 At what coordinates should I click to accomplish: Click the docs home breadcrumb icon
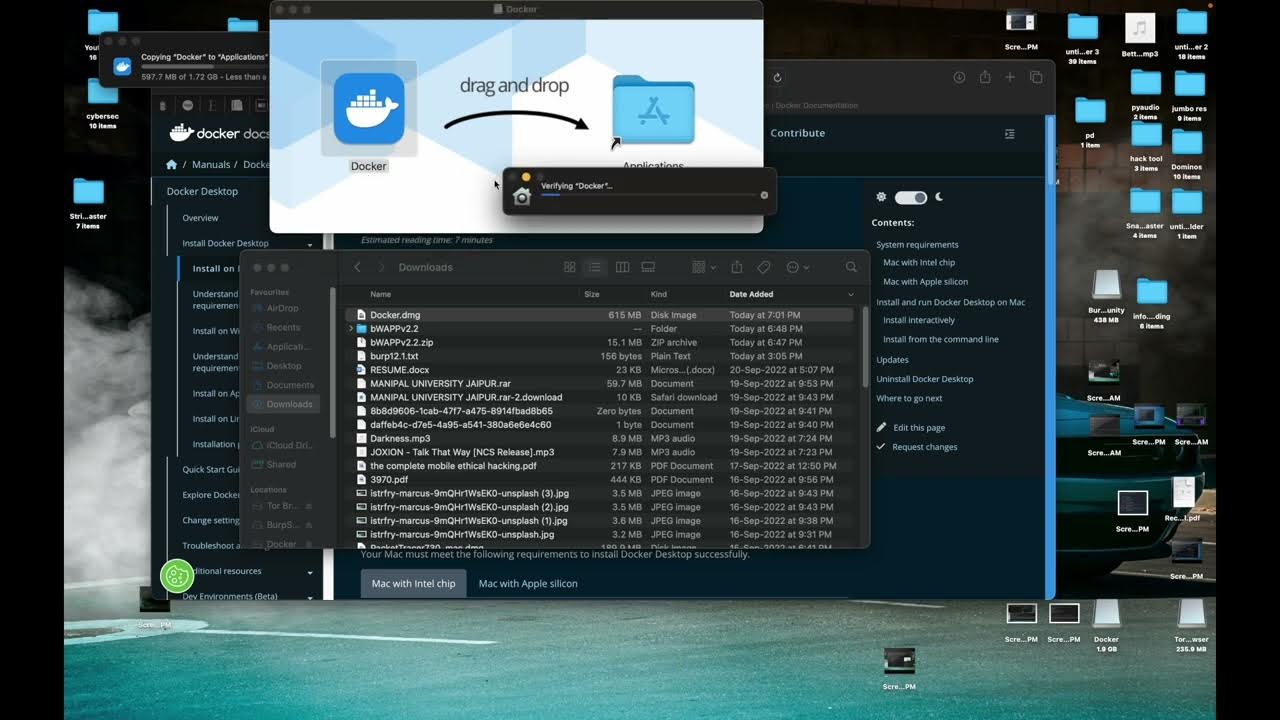click(172, 164)
